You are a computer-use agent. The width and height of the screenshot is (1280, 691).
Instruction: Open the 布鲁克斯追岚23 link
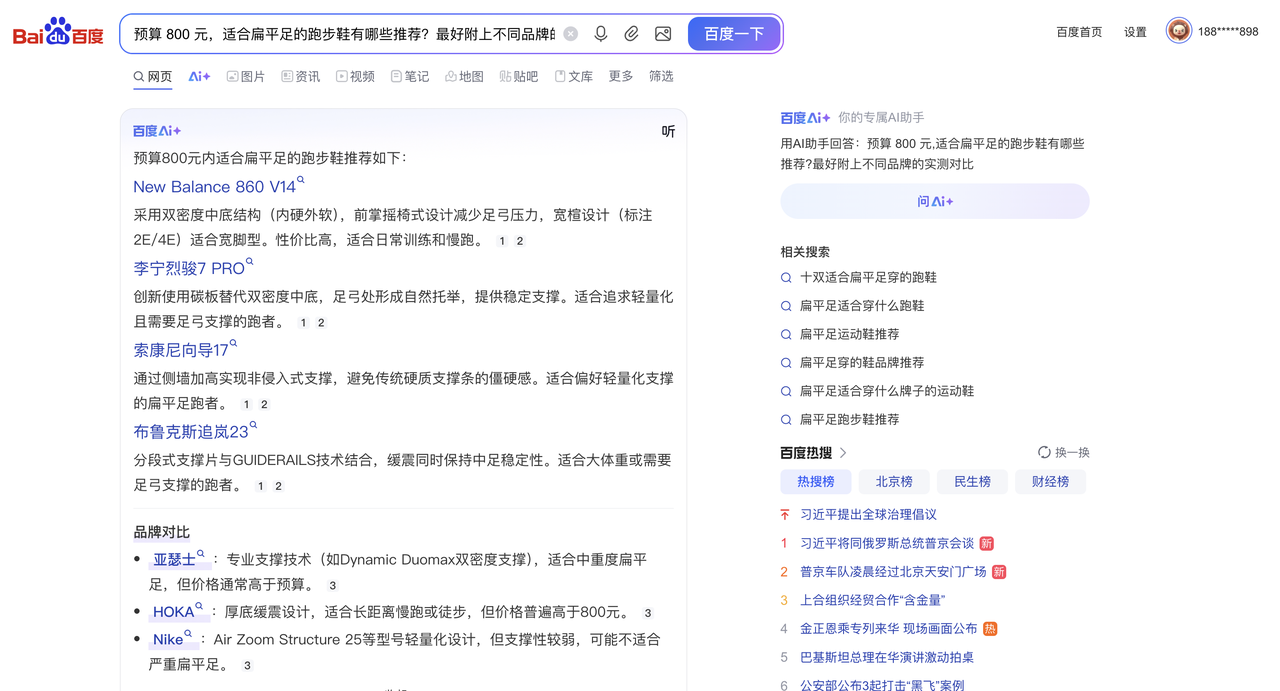191,432
